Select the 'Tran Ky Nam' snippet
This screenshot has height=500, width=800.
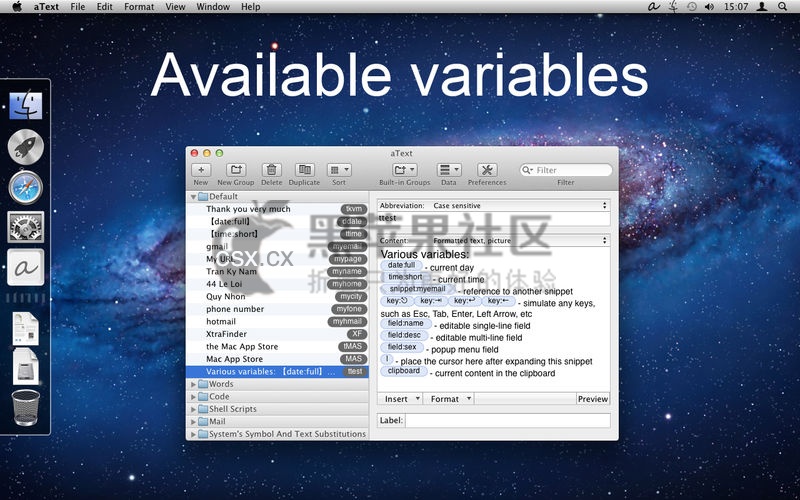point(277,271)
